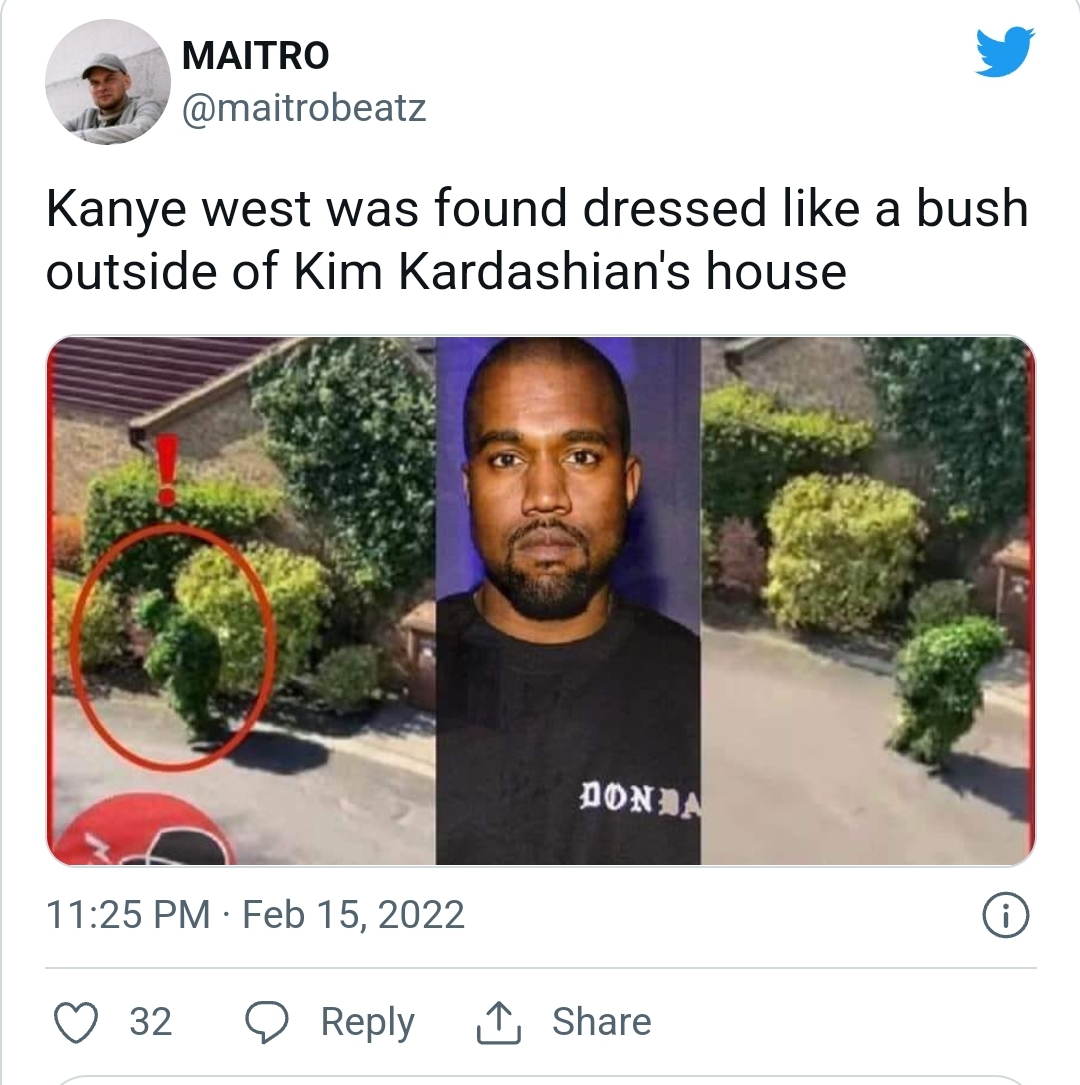Open the tweet info circle icon
This screenshot has width=1080, height=1085.
pos(1006,915)
